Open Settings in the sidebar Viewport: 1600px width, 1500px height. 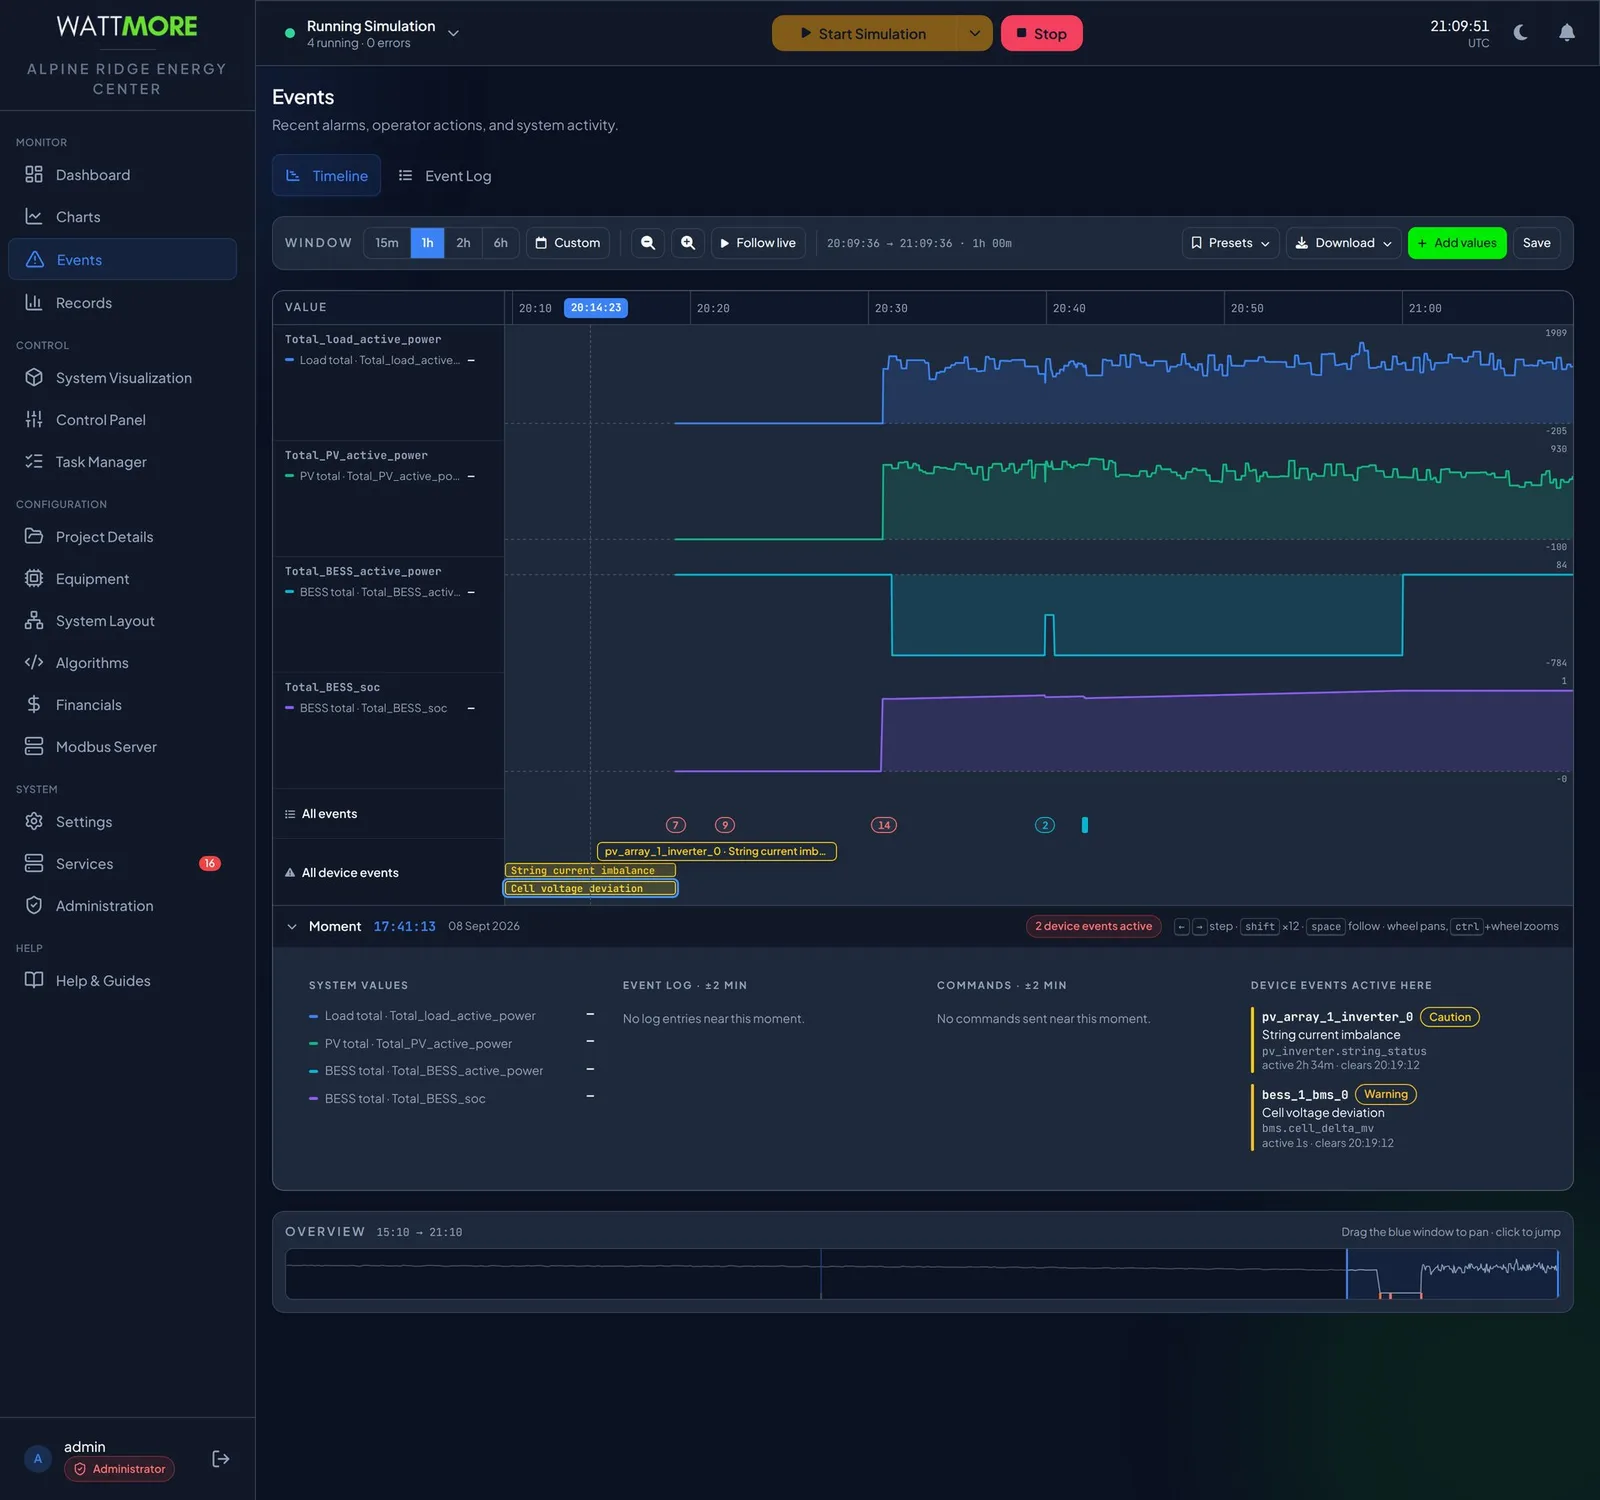pos(122,822)
